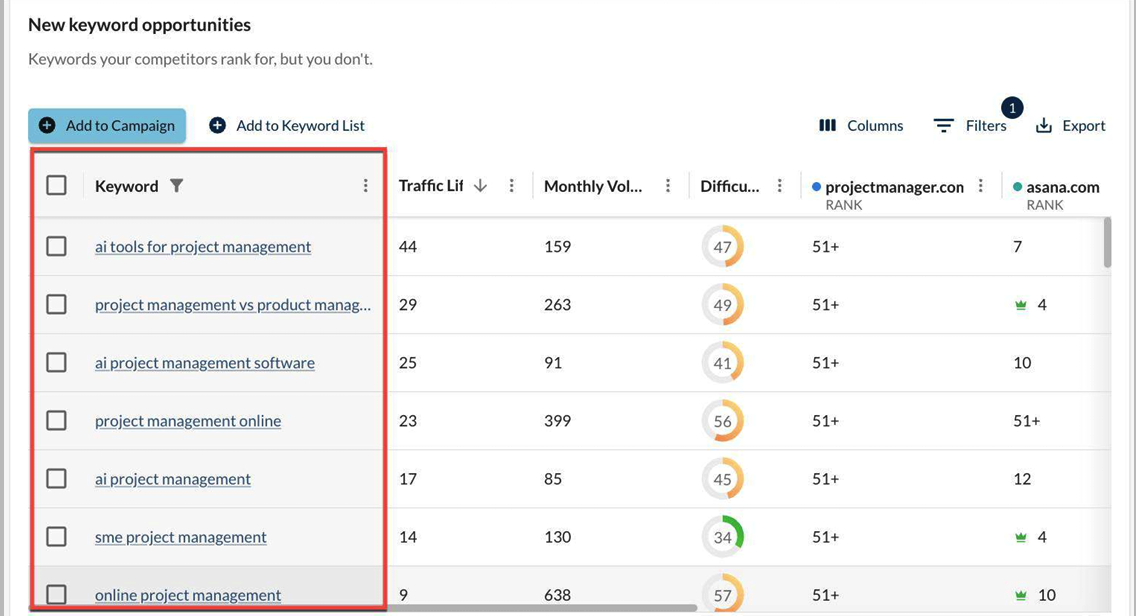The height and width of the screenshot is (616, 1136).
Task: Click the Add to Campaign button
Action: coord(107,125)
